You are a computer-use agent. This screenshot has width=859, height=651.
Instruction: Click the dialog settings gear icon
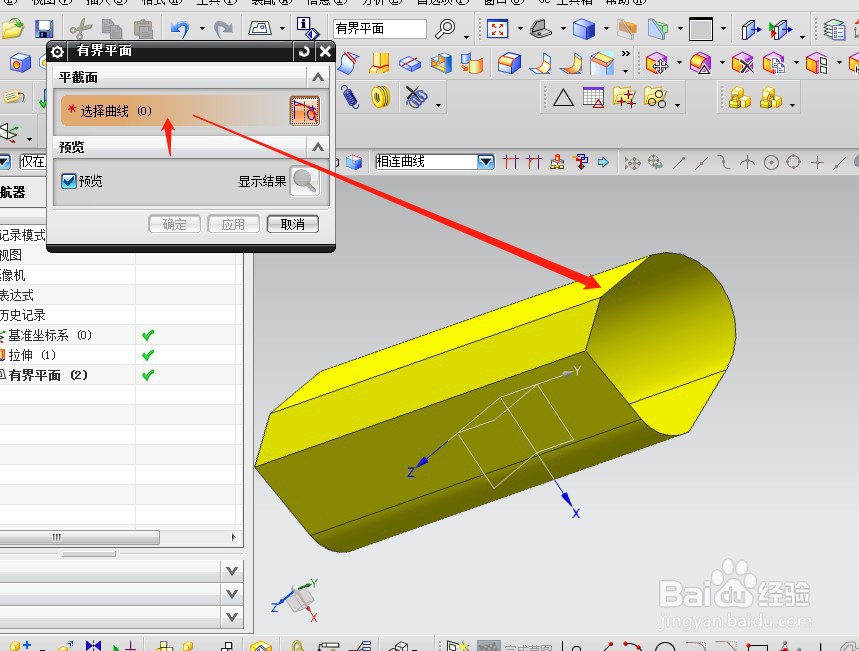tap(57, 52)
